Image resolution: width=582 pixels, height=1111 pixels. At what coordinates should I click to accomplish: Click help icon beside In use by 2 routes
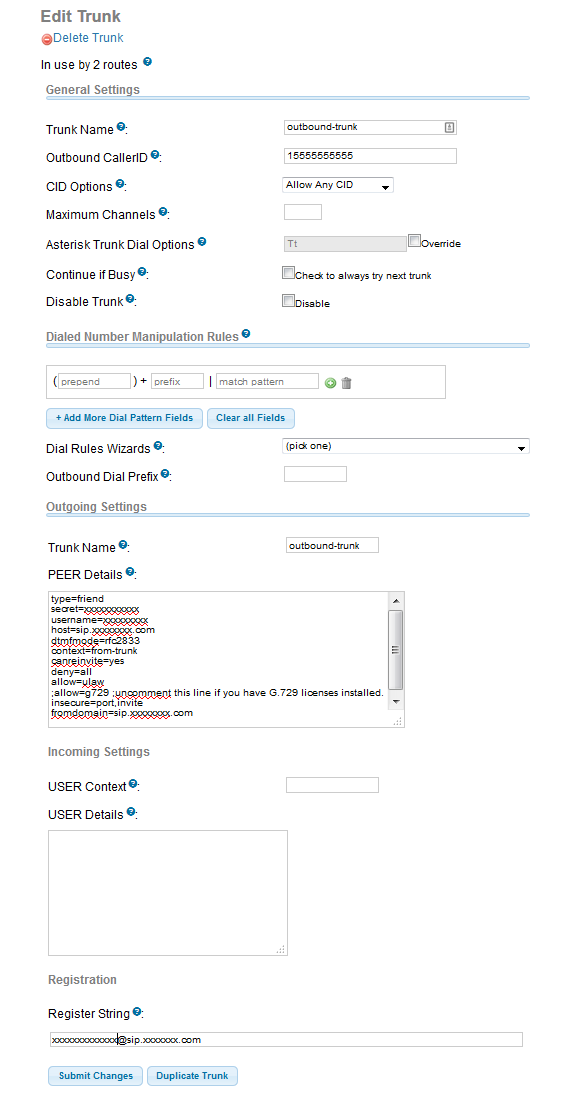pos(147,62)
